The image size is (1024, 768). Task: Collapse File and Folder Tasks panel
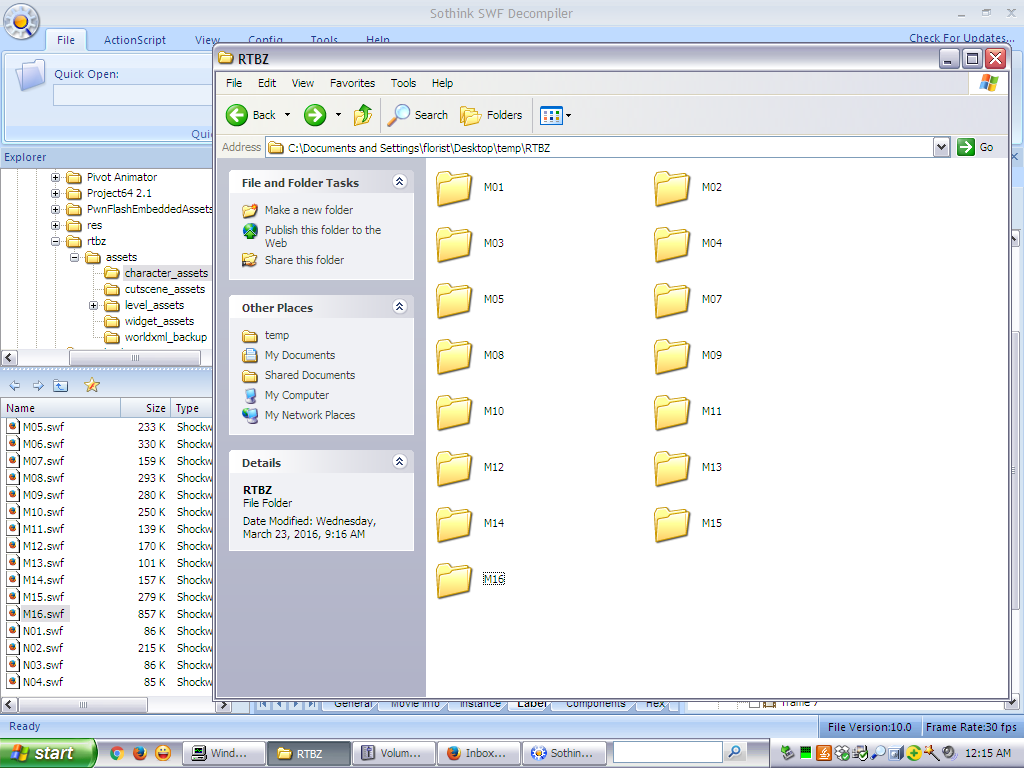point(400,182)
